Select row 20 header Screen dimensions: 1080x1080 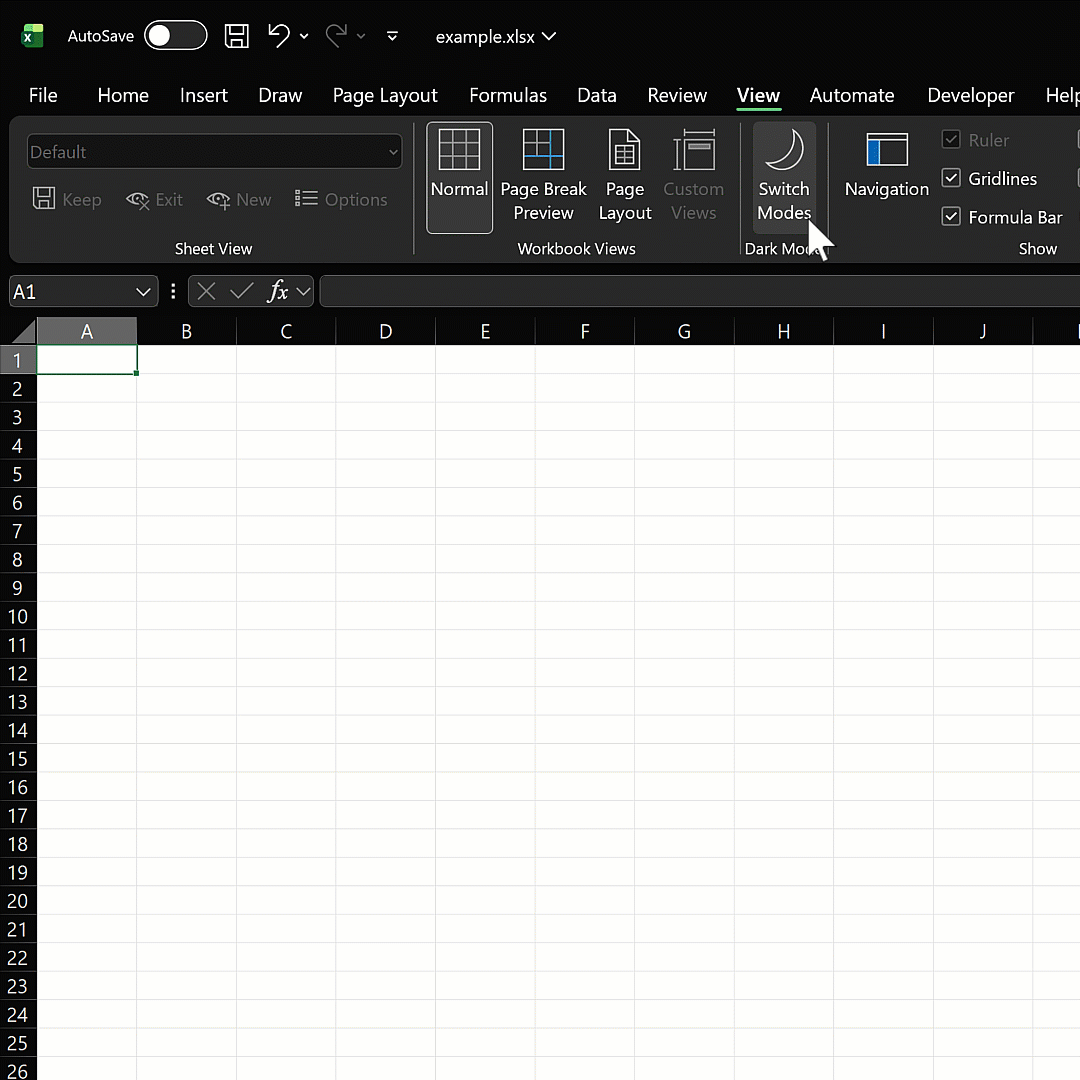click(18, 901)
